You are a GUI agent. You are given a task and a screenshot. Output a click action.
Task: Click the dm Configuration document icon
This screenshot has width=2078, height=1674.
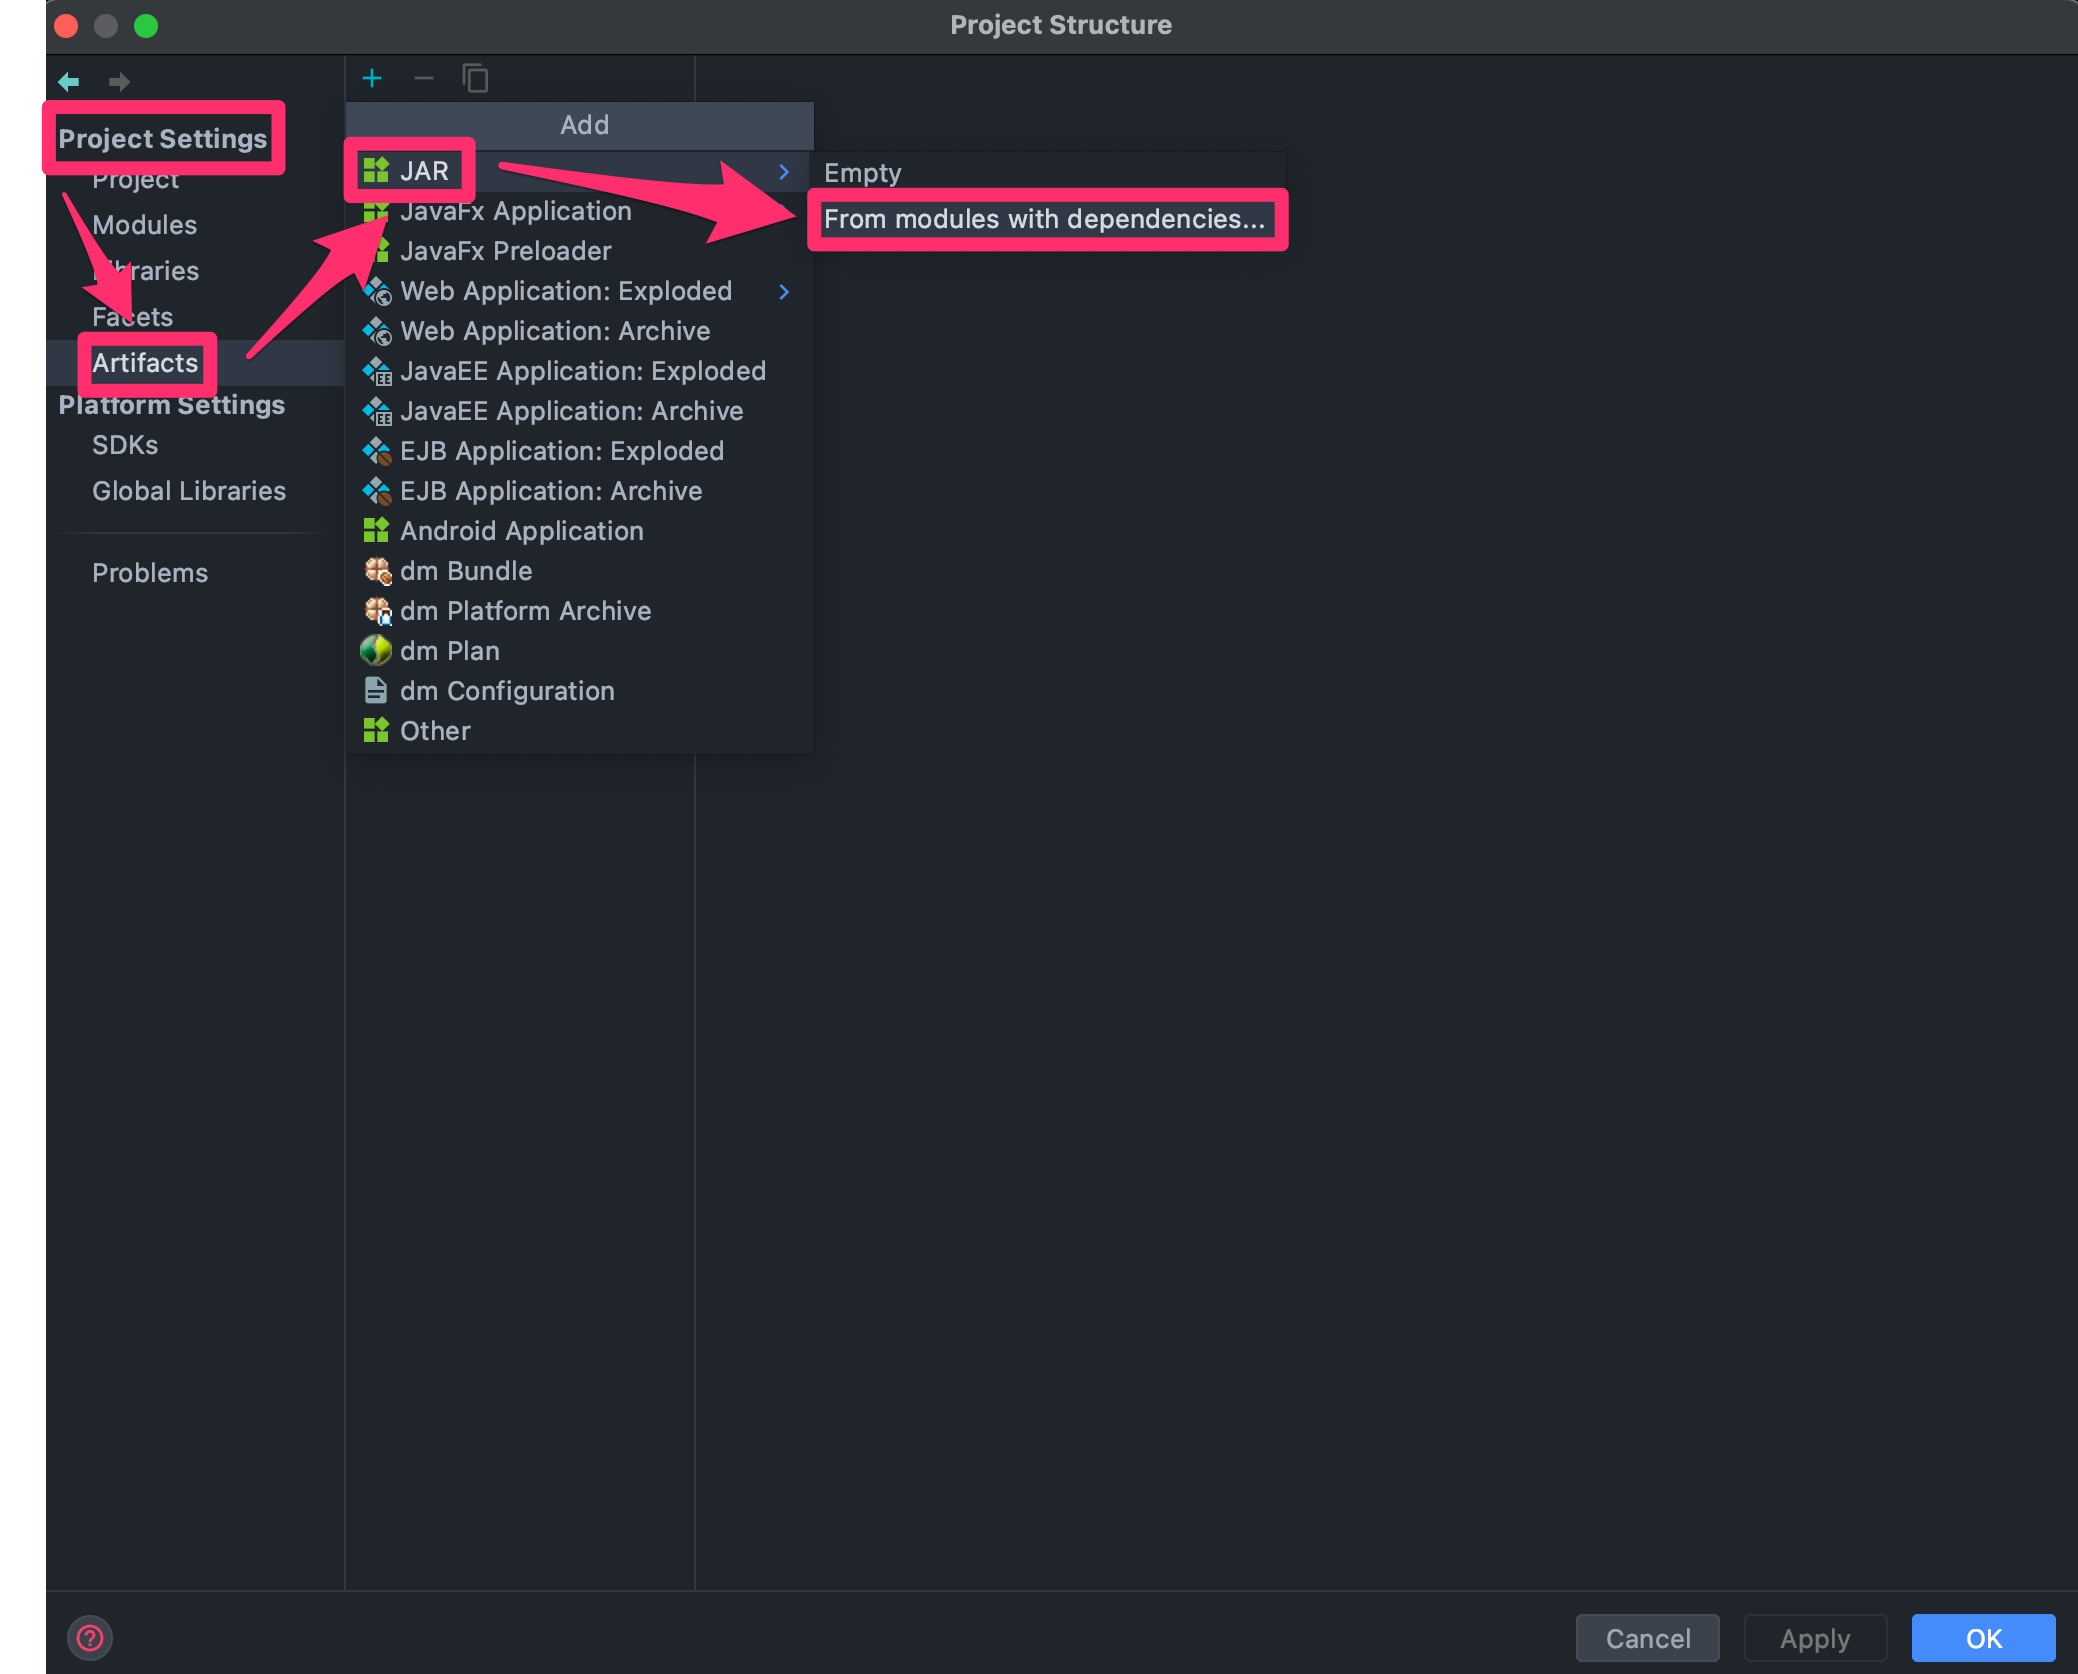(376, 691)
